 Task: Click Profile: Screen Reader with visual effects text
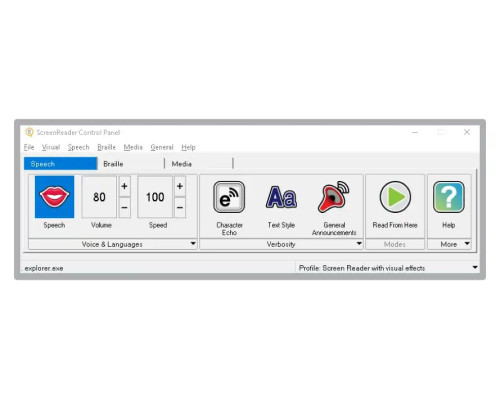coord(362,268)
